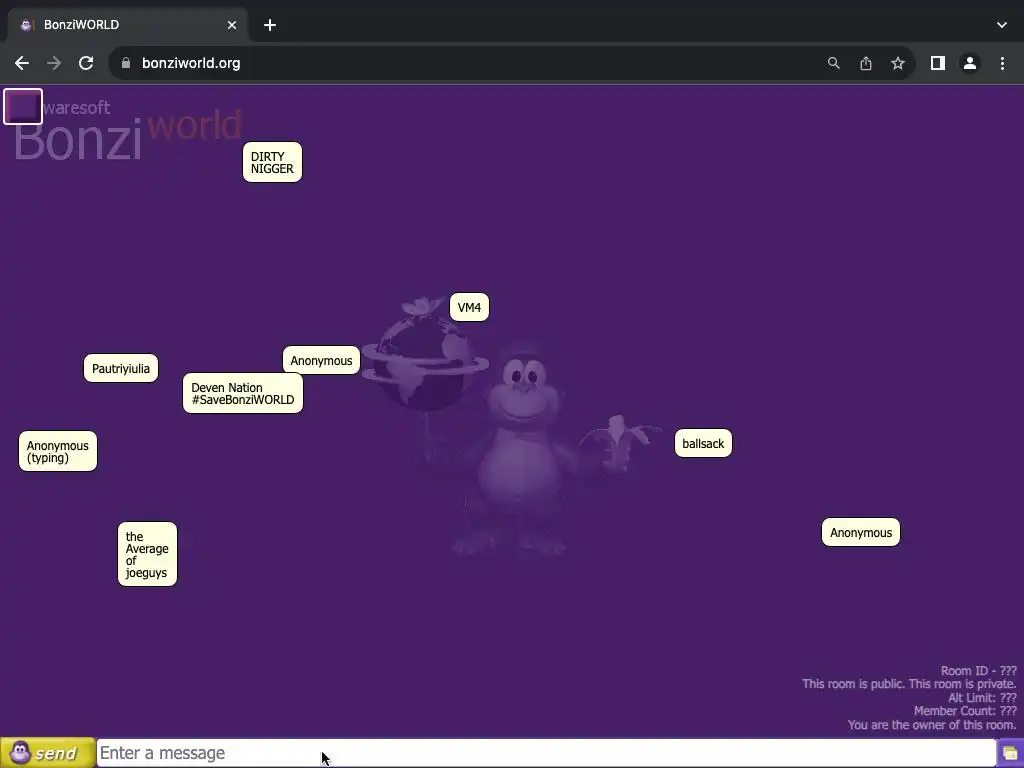Image resolution: width=1024 pixels, height=768 pixels.
Task: Select the Room ID text
Action: pyautogui.click(x=978, y=671)
